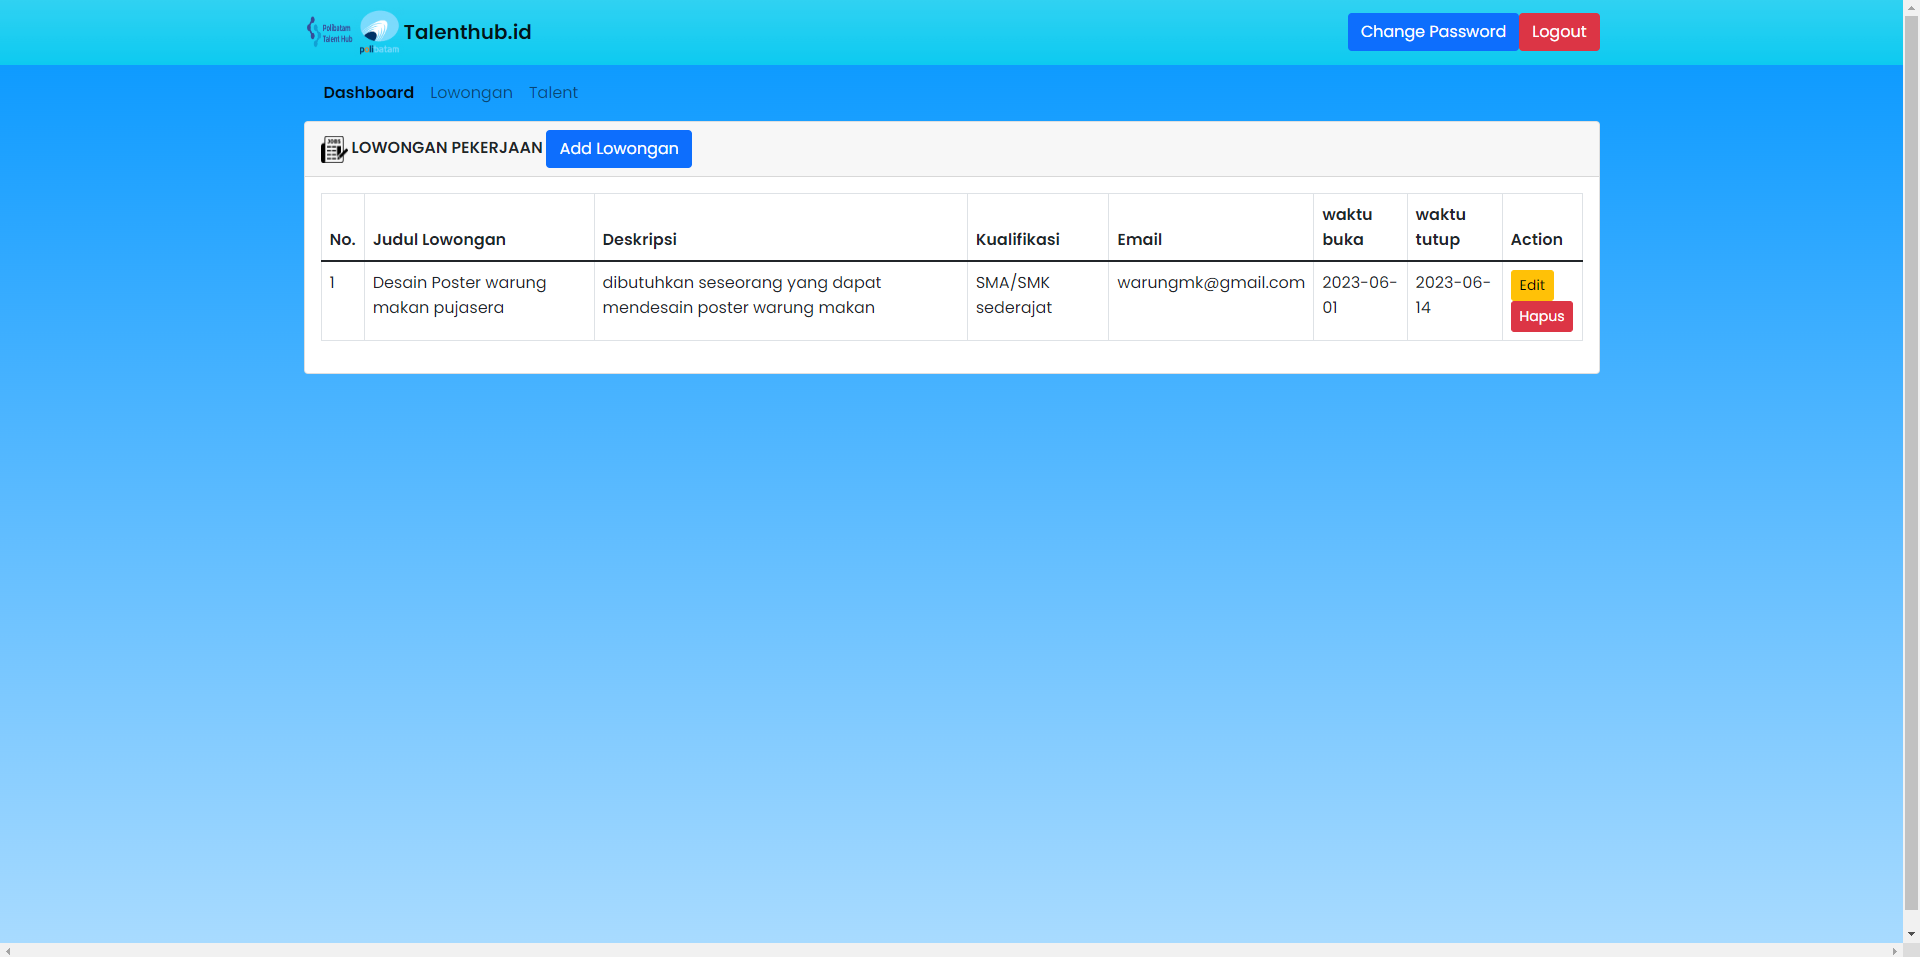Click the Add Lowongan button
The height and width of the screenshot is (957, 1920).
[x=618, y=148]
